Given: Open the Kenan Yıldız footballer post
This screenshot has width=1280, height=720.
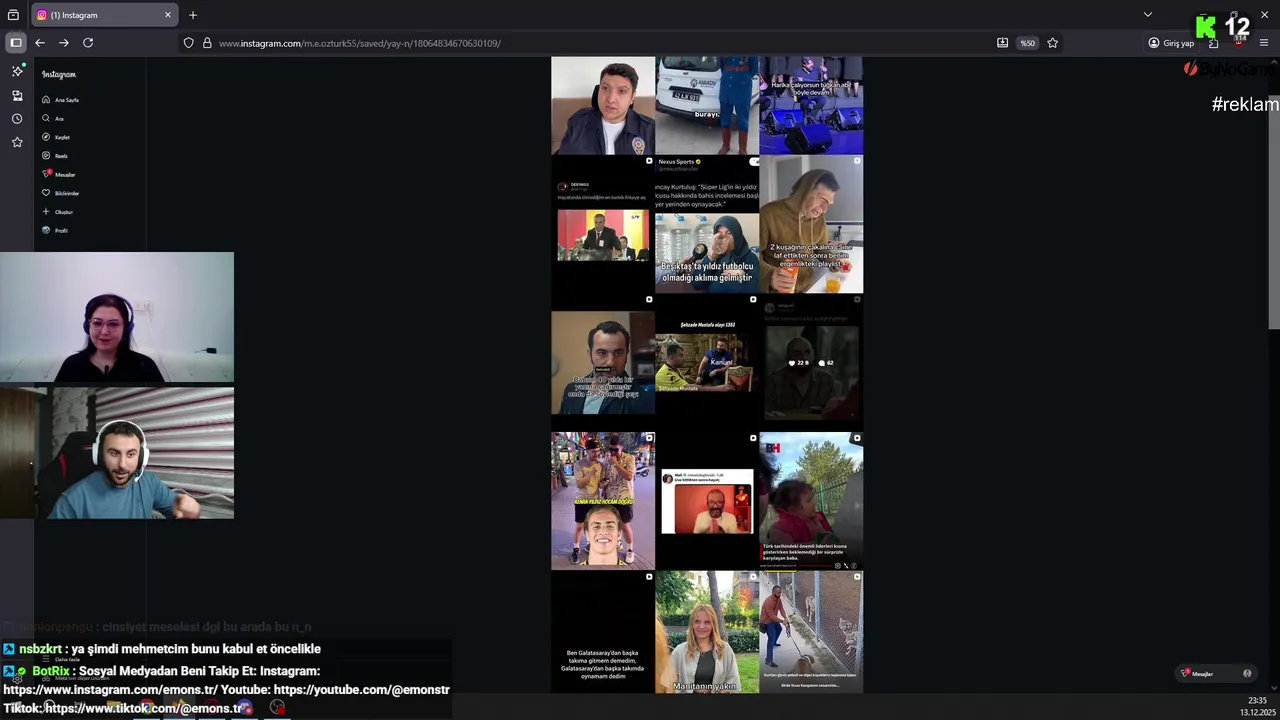Looking at the screenshot, I should click(603, 501).
